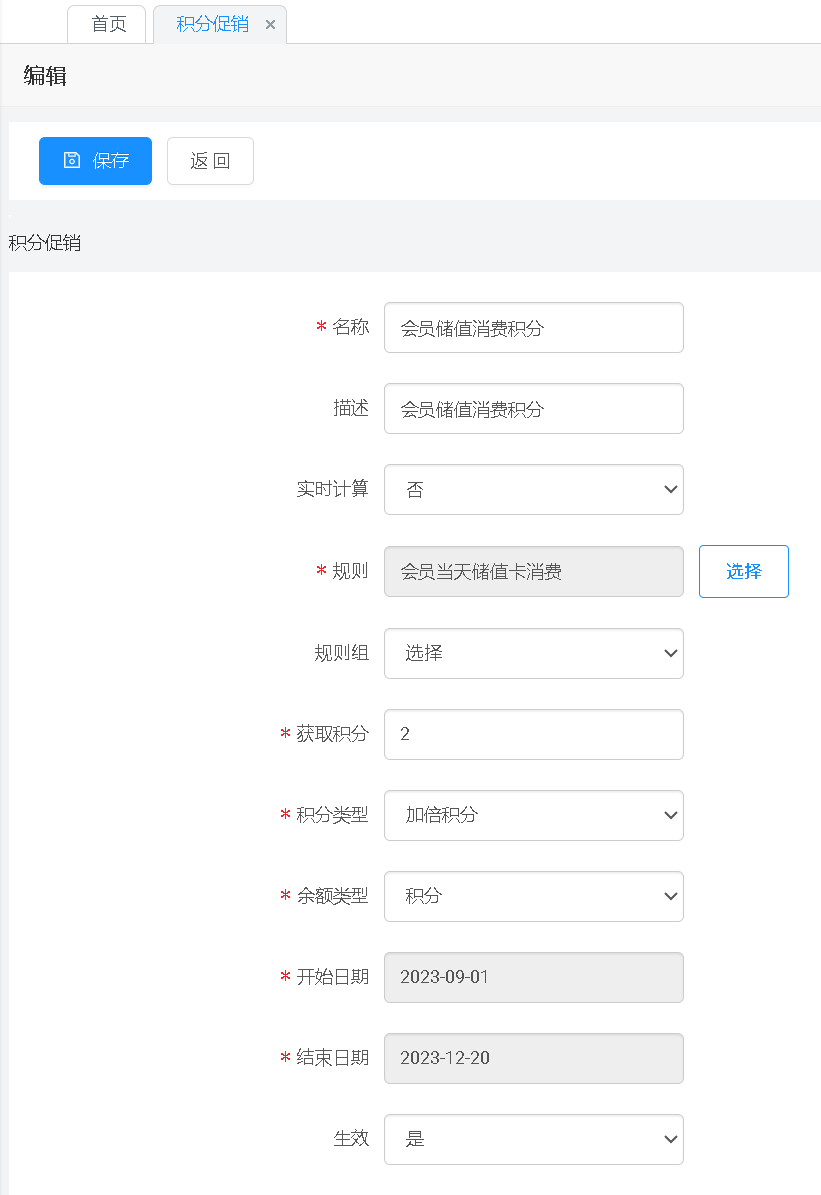This screenshot has height=1195, width=821.
Task: Click the 实时计算 label
Action: (x=332, y=489)
